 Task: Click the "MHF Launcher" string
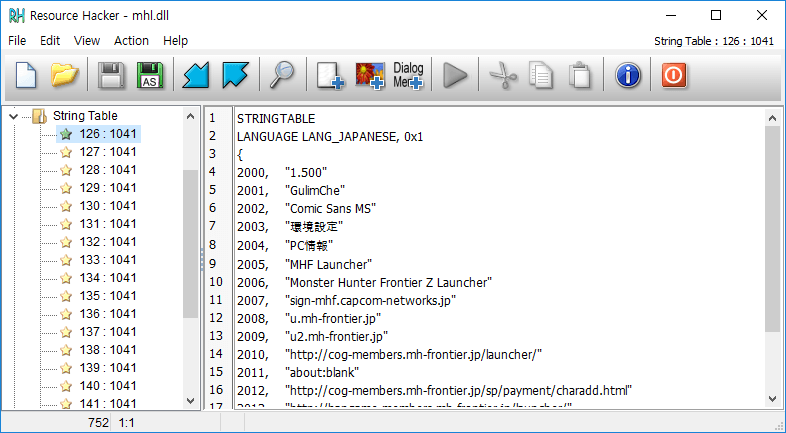point(328,265)
